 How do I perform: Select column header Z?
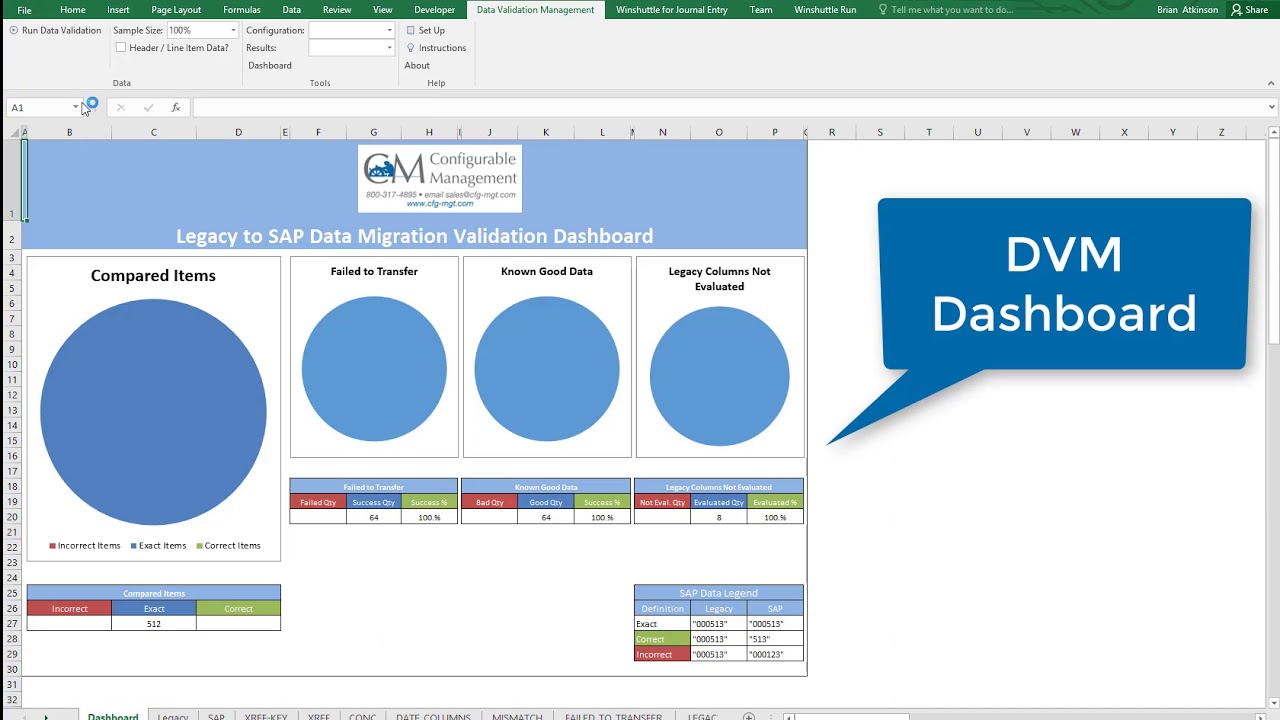click(x=1221, y=132)
